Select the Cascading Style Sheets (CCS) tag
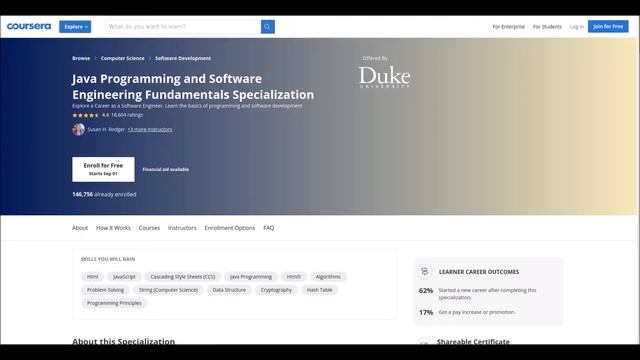Viewport: 640px width, 360px height. coord(183,277)
